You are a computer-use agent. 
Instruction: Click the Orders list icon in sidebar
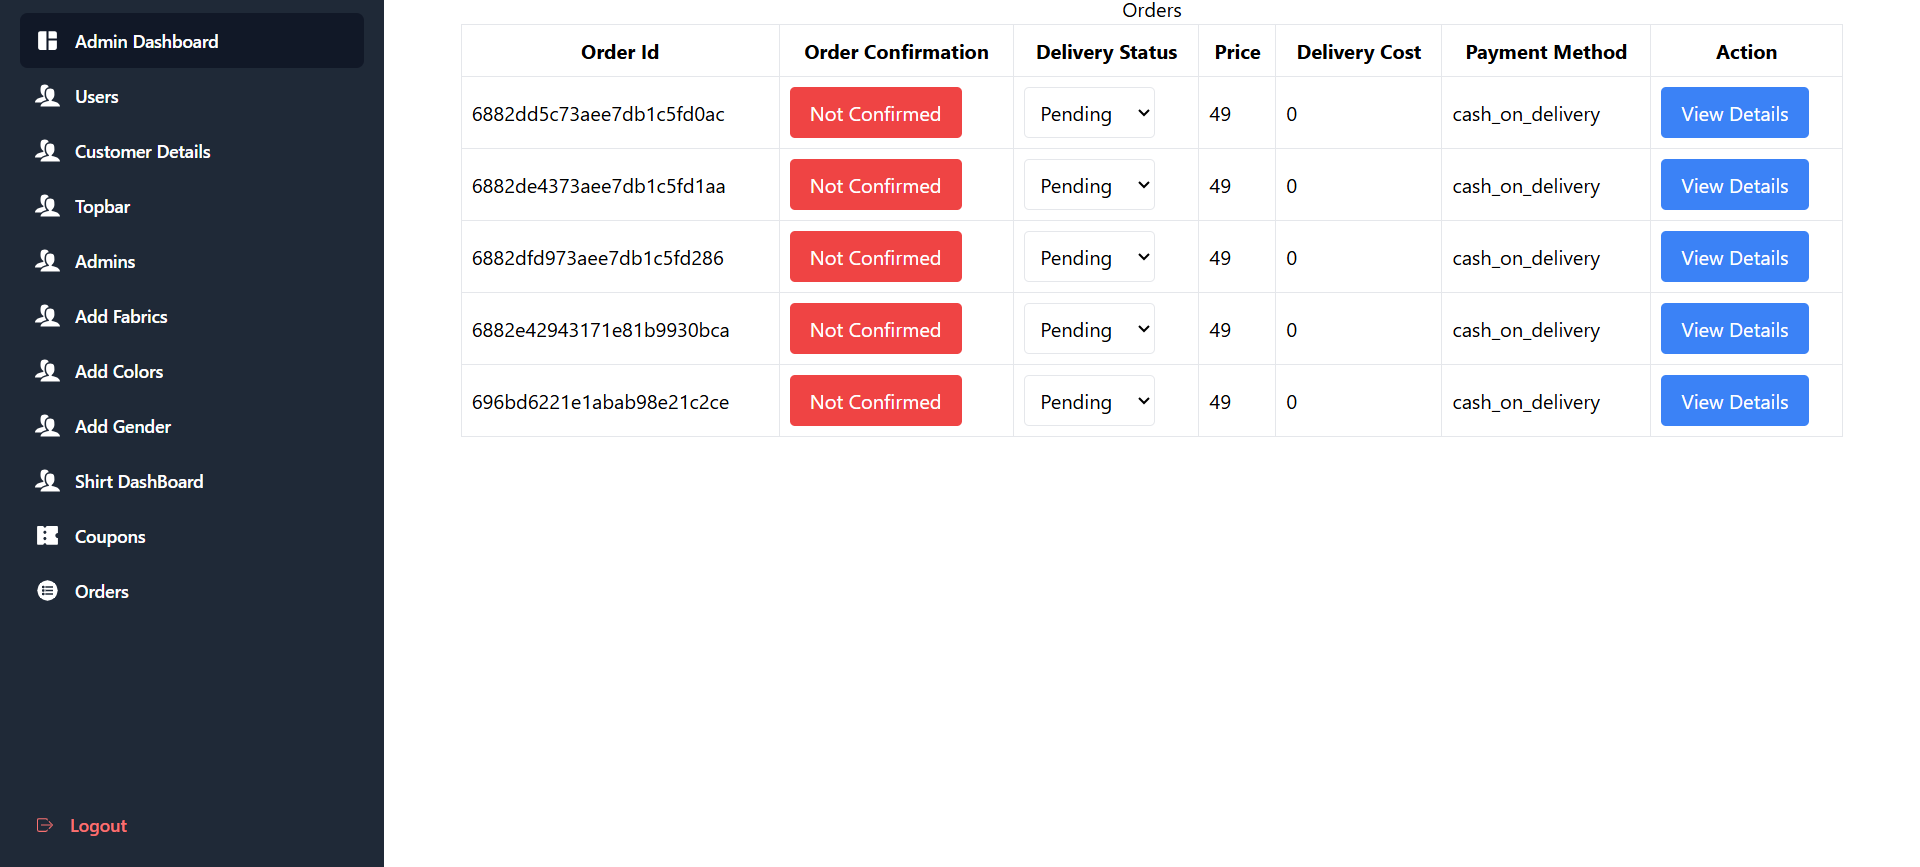click(47, 591)
